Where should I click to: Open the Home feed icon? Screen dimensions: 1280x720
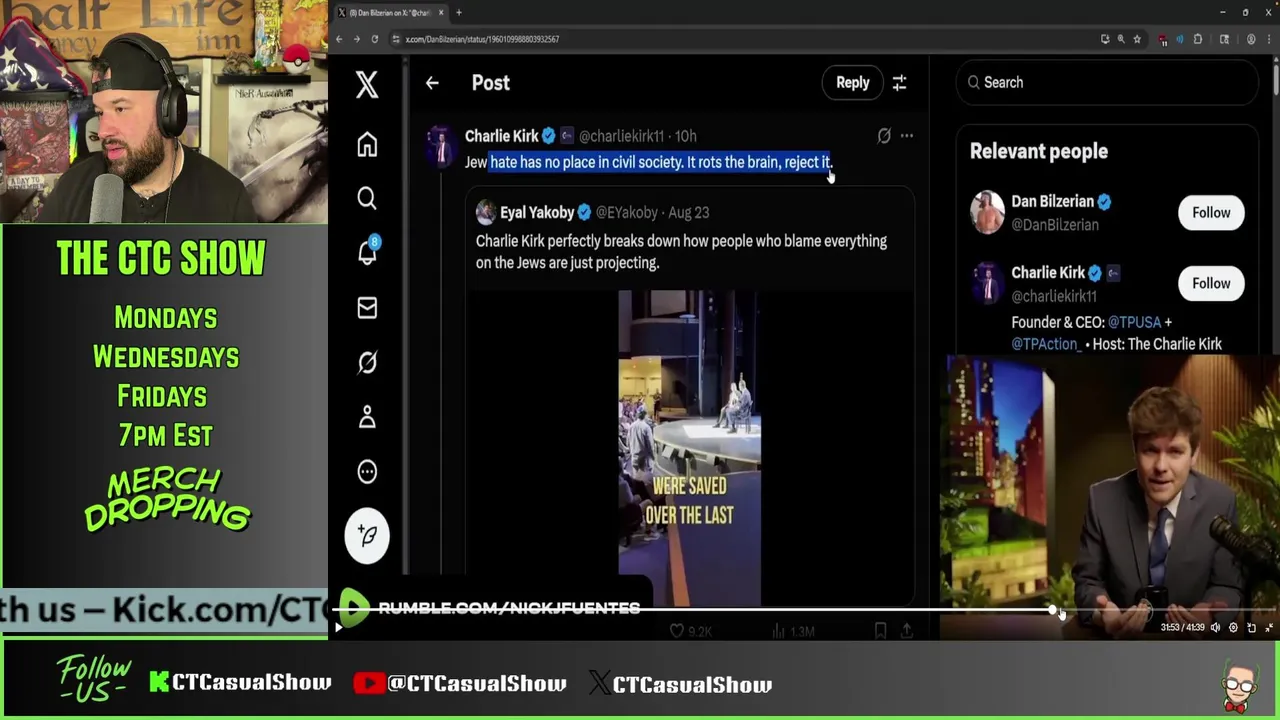pyautogui.click(x=367, y=145)
